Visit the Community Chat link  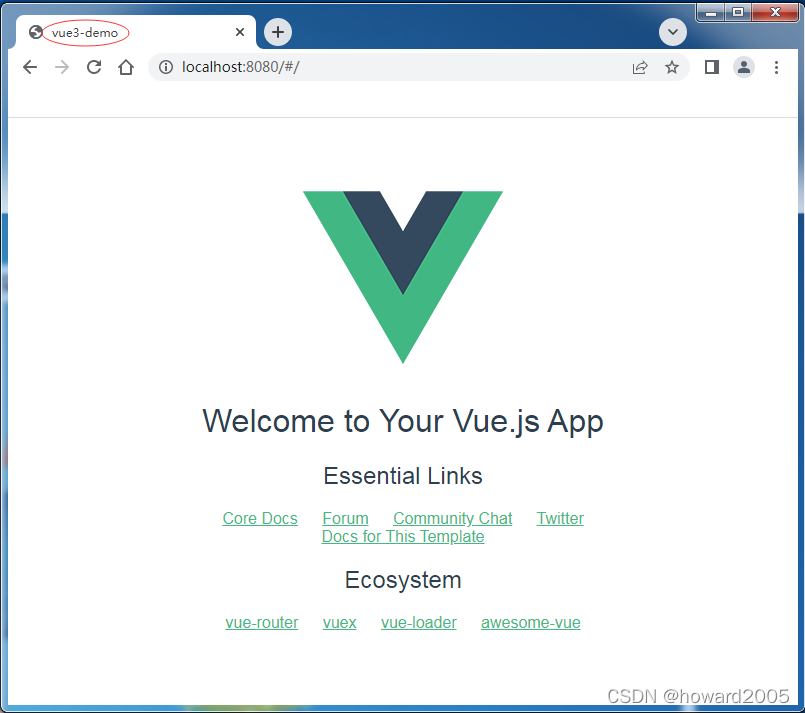point(452,518)
